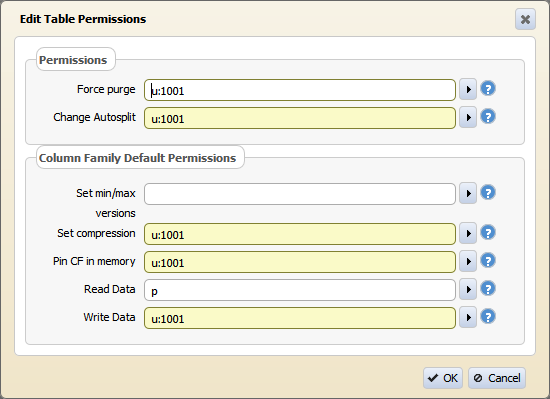Expand arrow beside Pin CF in memory

click(x=468, y=261)
